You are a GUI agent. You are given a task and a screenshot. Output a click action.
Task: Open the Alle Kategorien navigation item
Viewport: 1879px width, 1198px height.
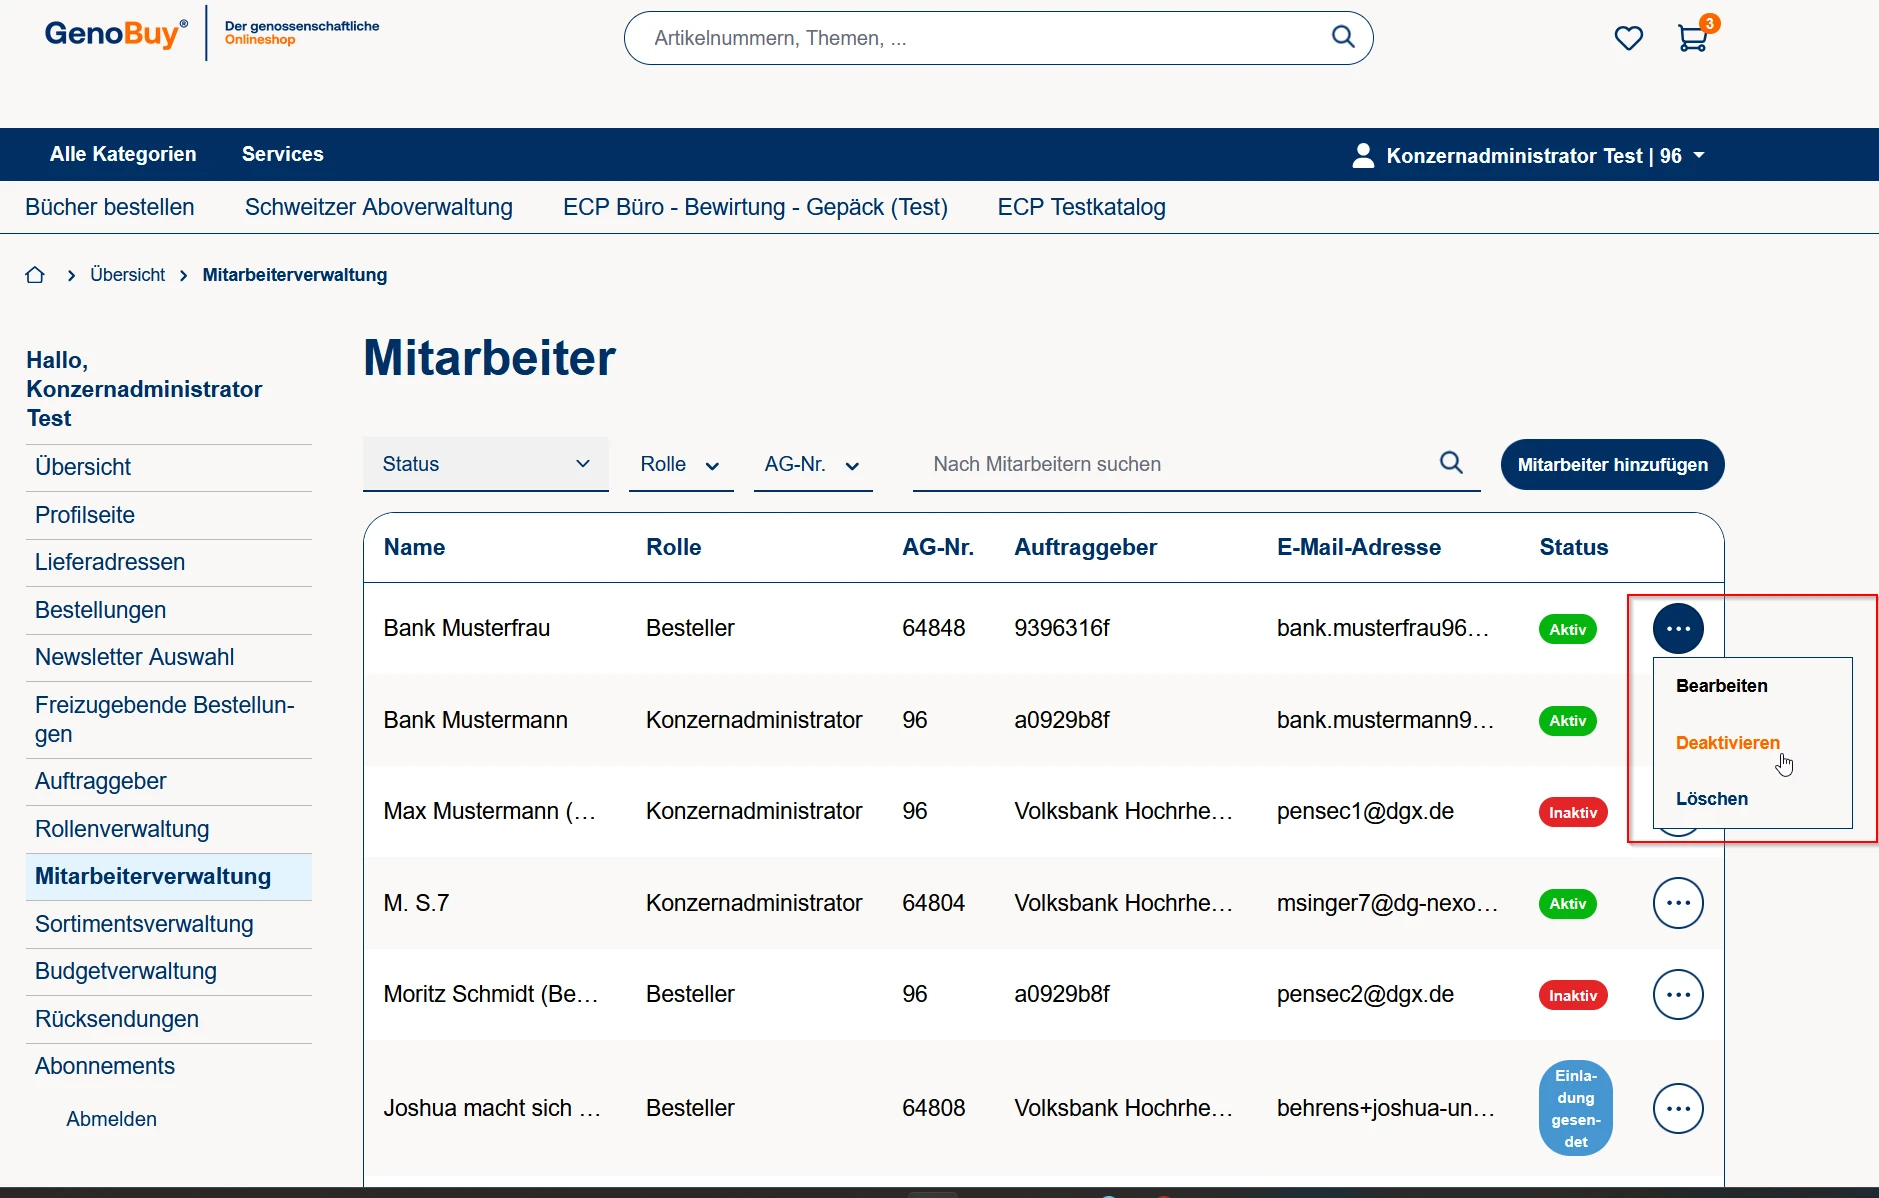click(x=123, y=154)
